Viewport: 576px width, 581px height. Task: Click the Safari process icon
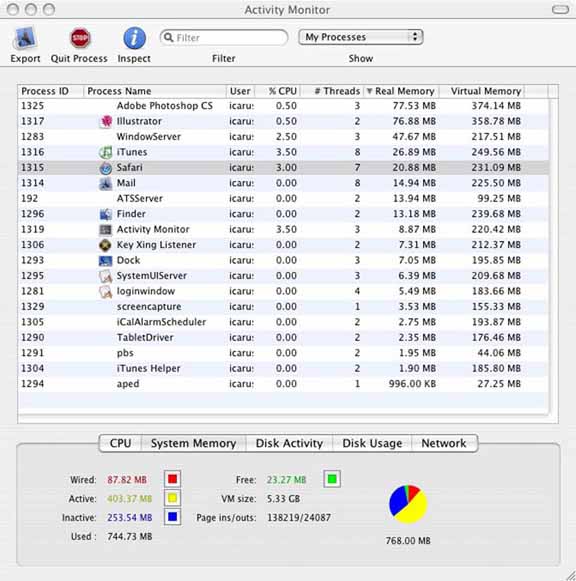click(x=106, y=167)
